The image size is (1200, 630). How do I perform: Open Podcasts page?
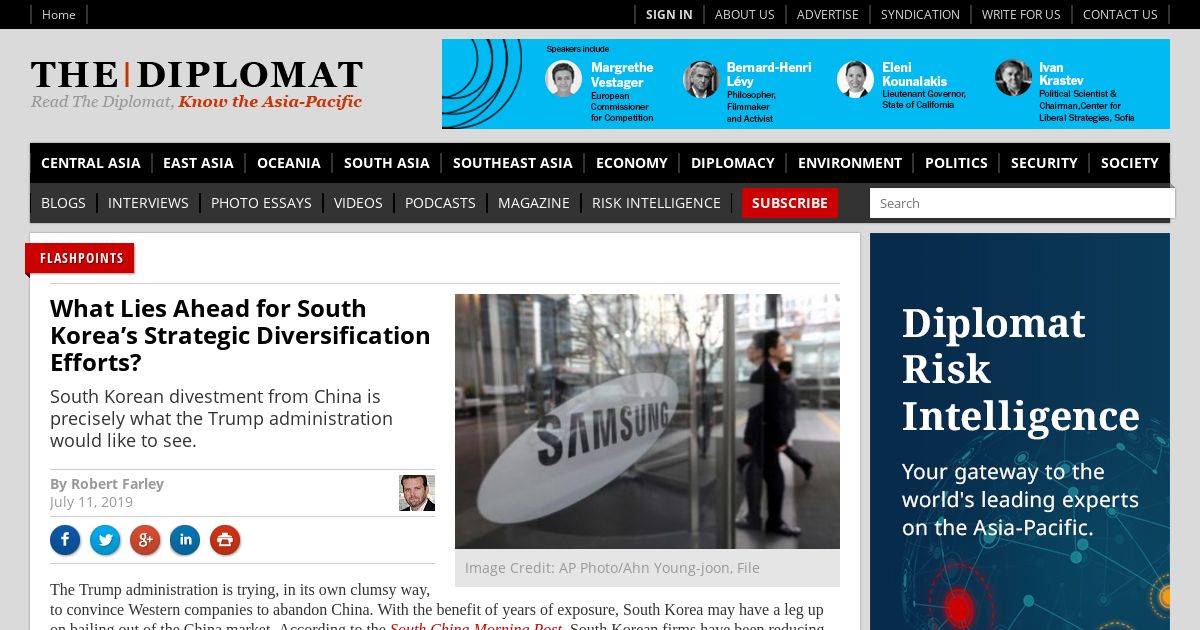tap(440, 203)
